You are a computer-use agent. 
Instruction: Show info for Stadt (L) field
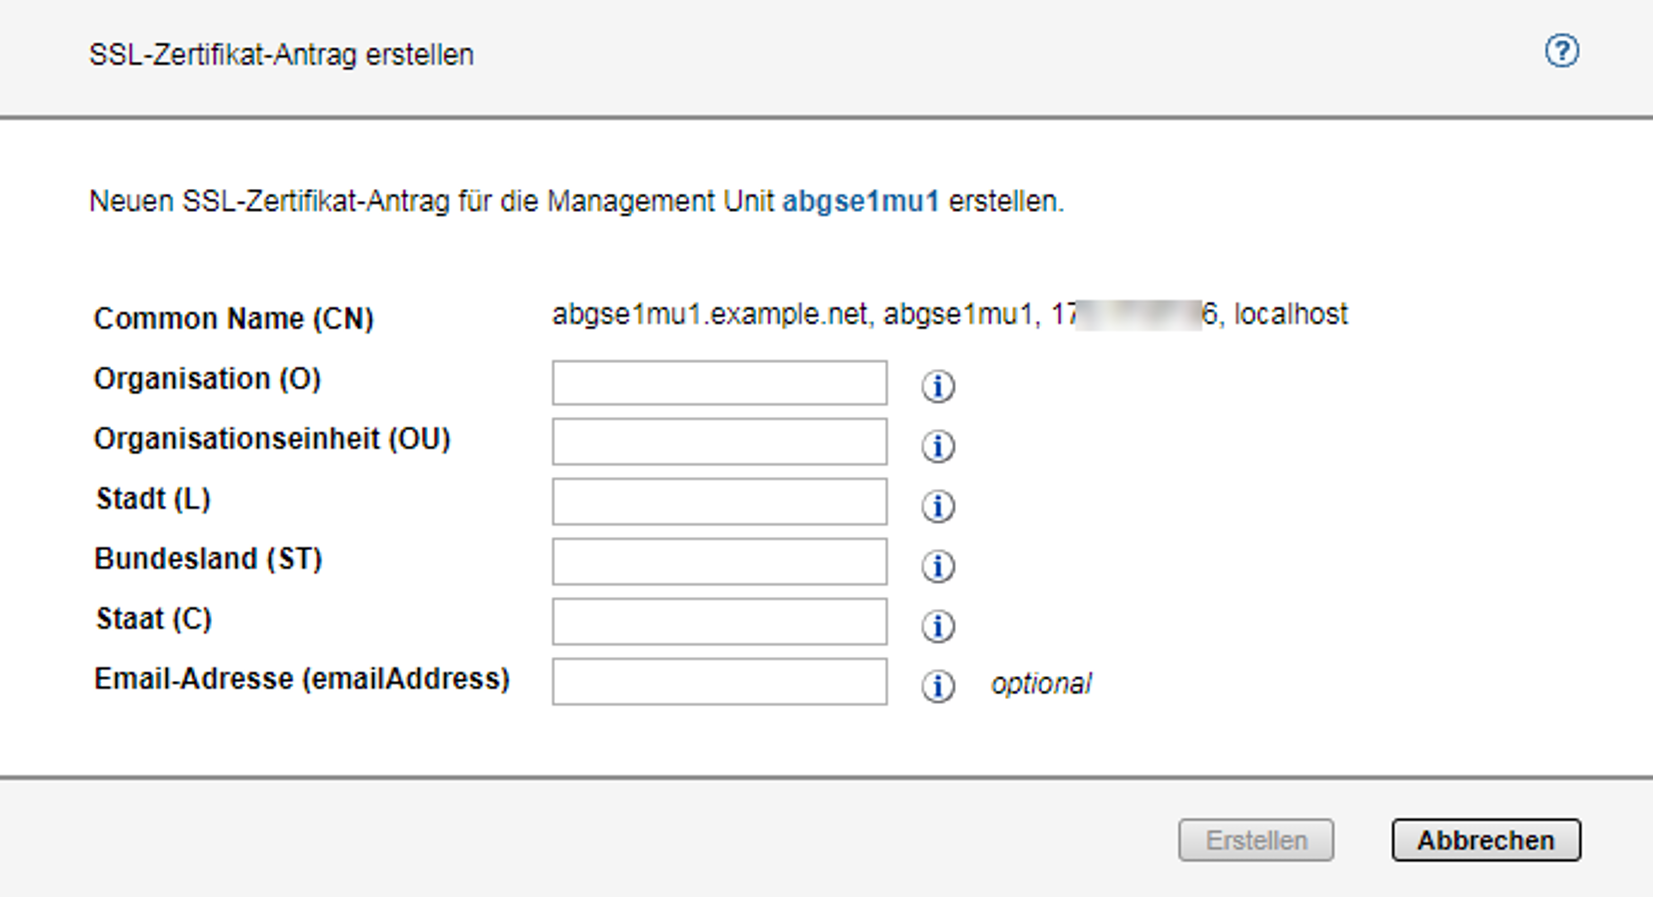coord(937,506)
